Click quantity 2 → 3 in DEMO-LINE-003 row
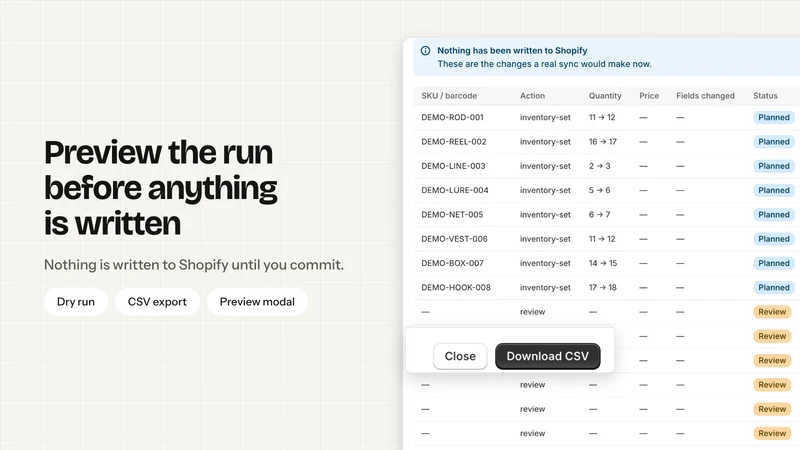 point(599,166)
